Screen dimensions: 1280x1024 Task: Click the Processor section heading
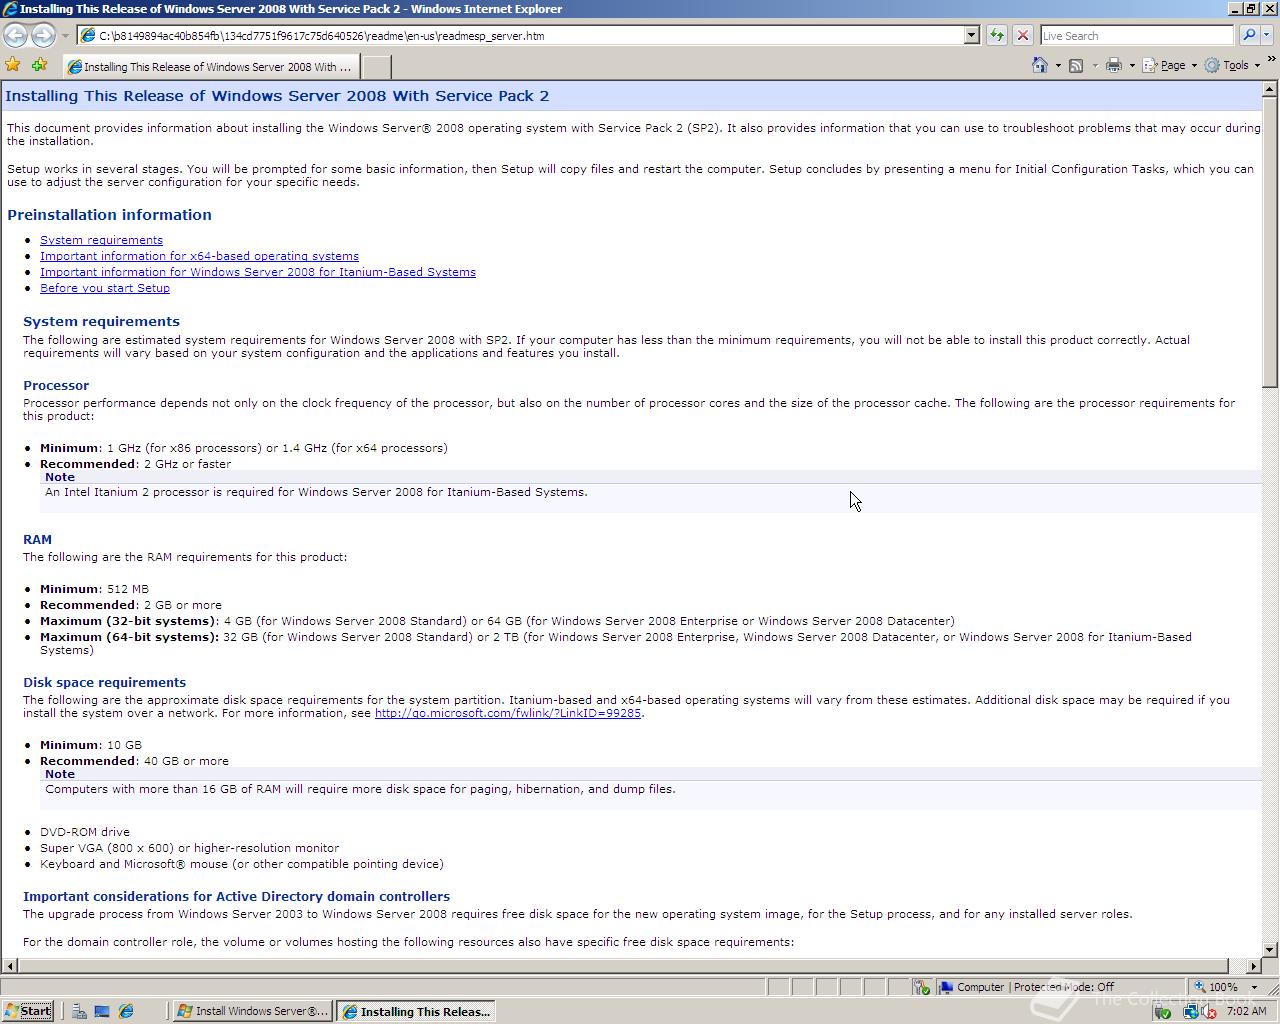click(56, 385)
